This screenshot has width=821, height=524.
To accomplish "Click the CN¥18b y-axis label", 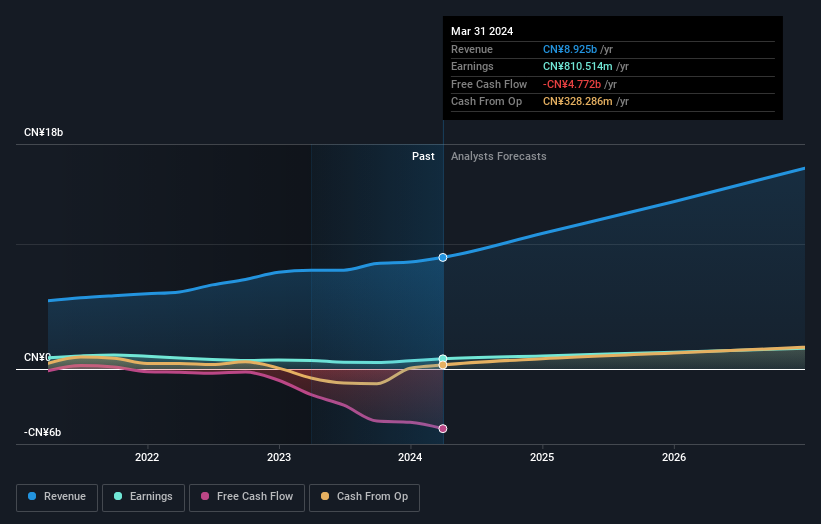I will tap(43, 132).
